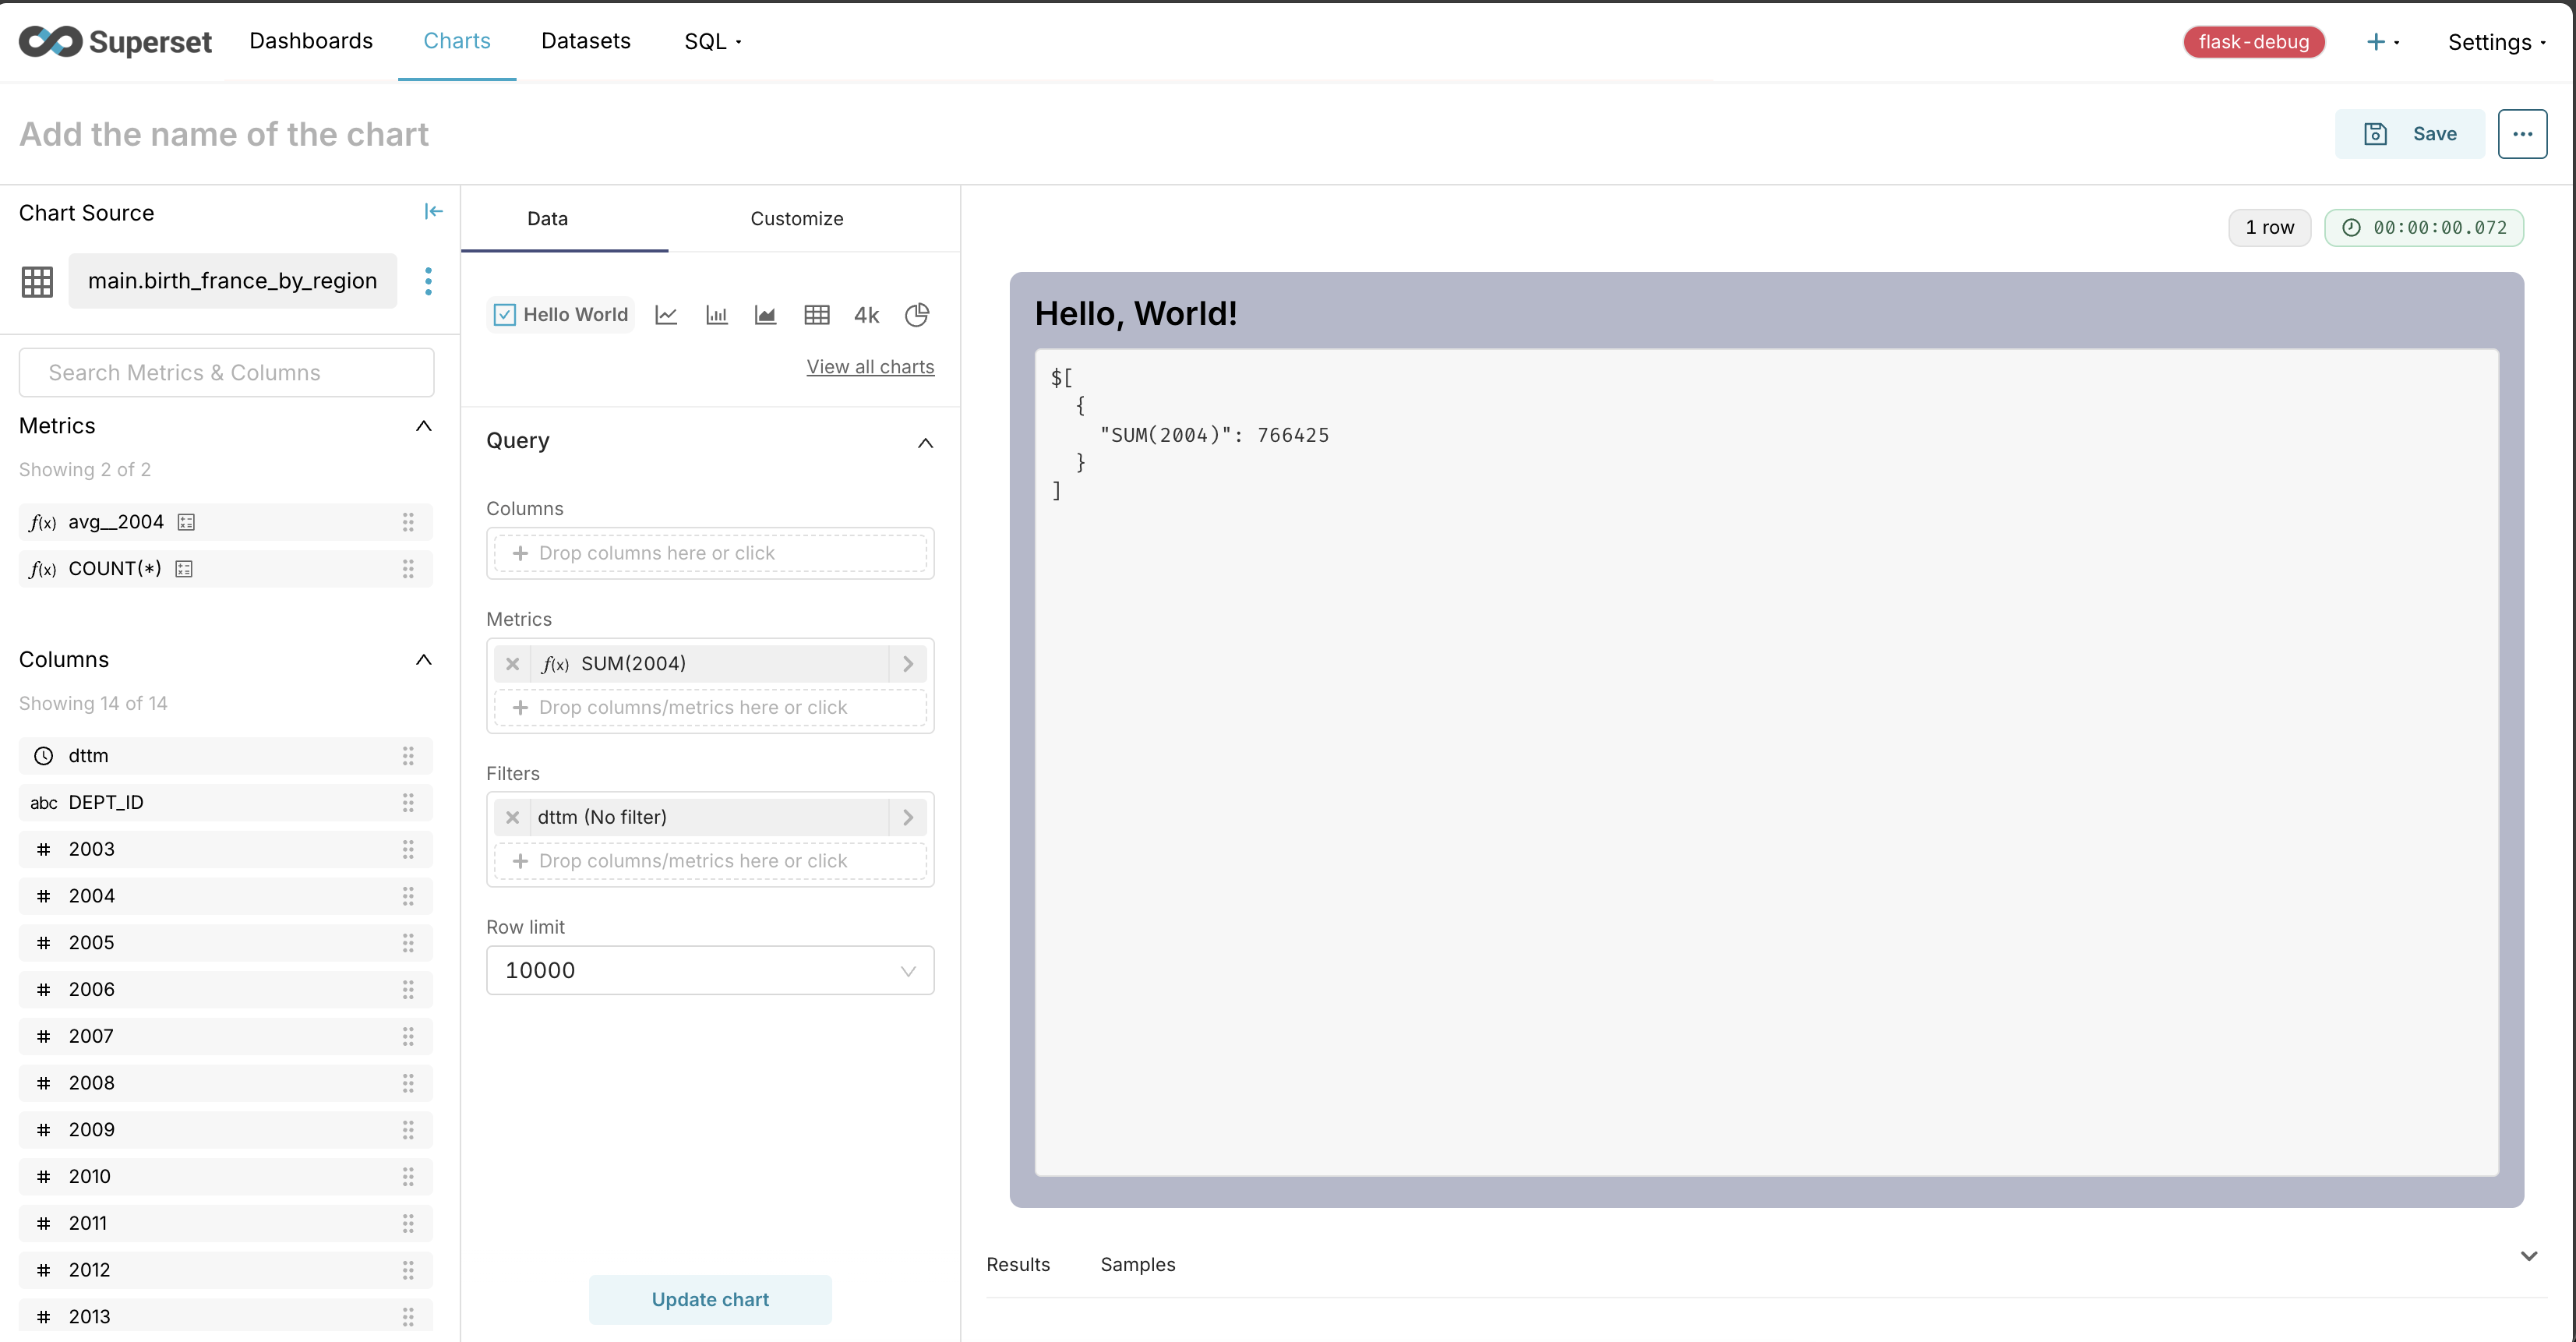Collapse the Chart Source panel
Image resolution: width=2576 pixels, height=1342 pixels.
coord(433,211)
